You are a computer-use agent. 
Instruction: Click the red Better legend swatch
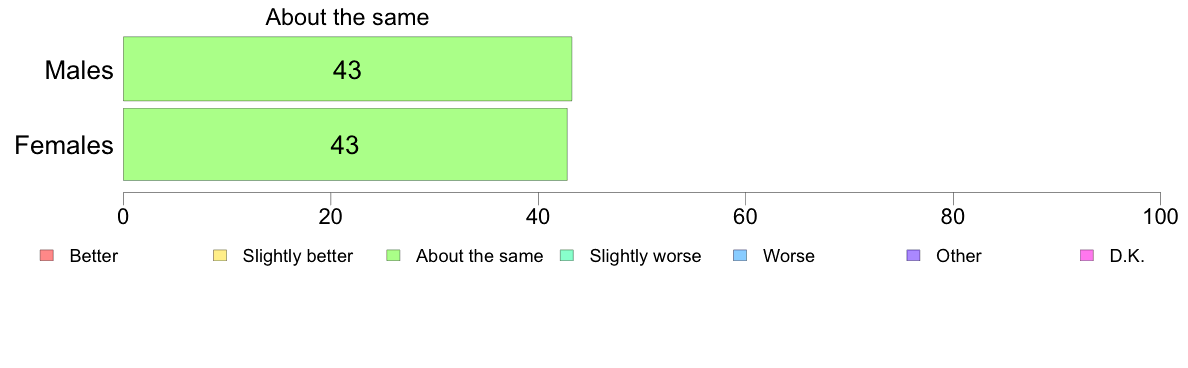[x=46, y=256]
